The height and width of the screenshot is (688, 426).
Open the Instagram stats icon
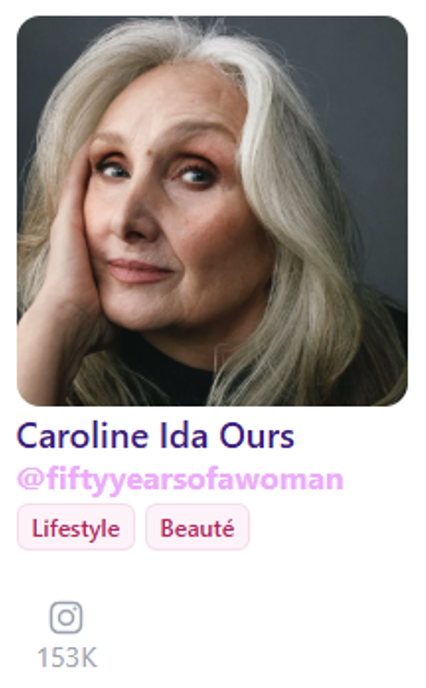pos(66,618)
